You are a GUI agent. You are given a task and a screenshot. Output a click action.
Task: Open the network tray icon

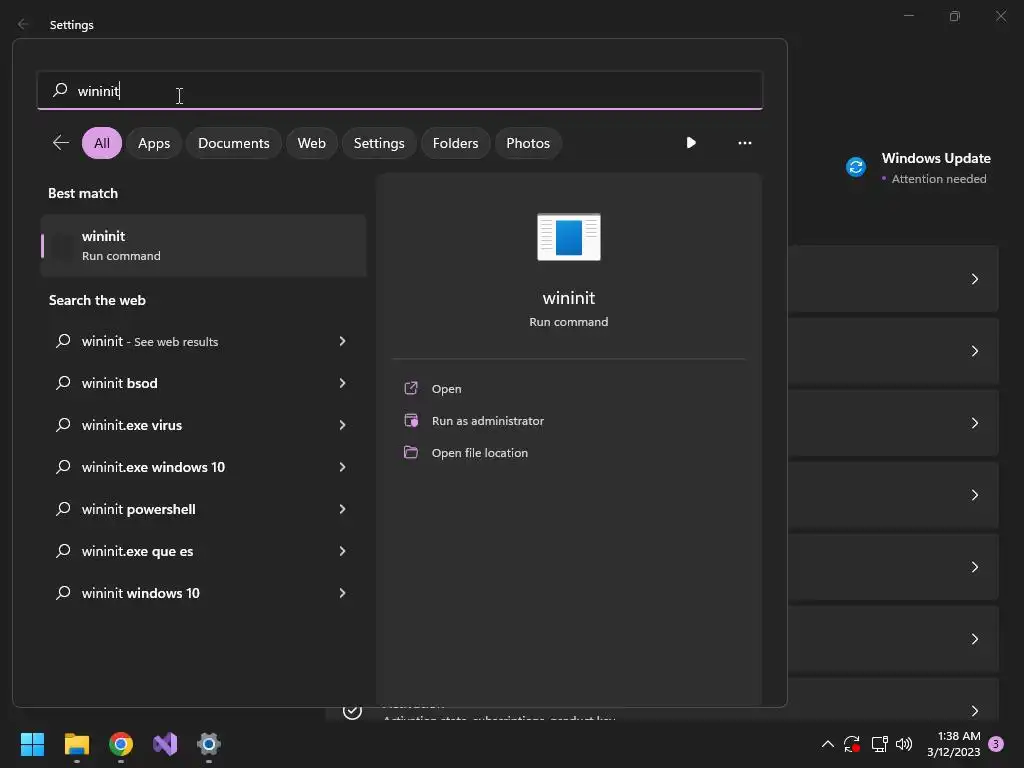pos(879,744)
